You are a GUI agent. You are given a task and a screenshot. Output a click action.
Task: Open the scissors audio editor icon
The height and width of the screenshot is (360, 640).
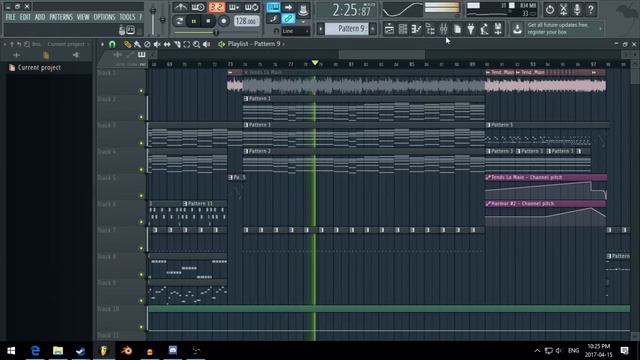point(563,9)
